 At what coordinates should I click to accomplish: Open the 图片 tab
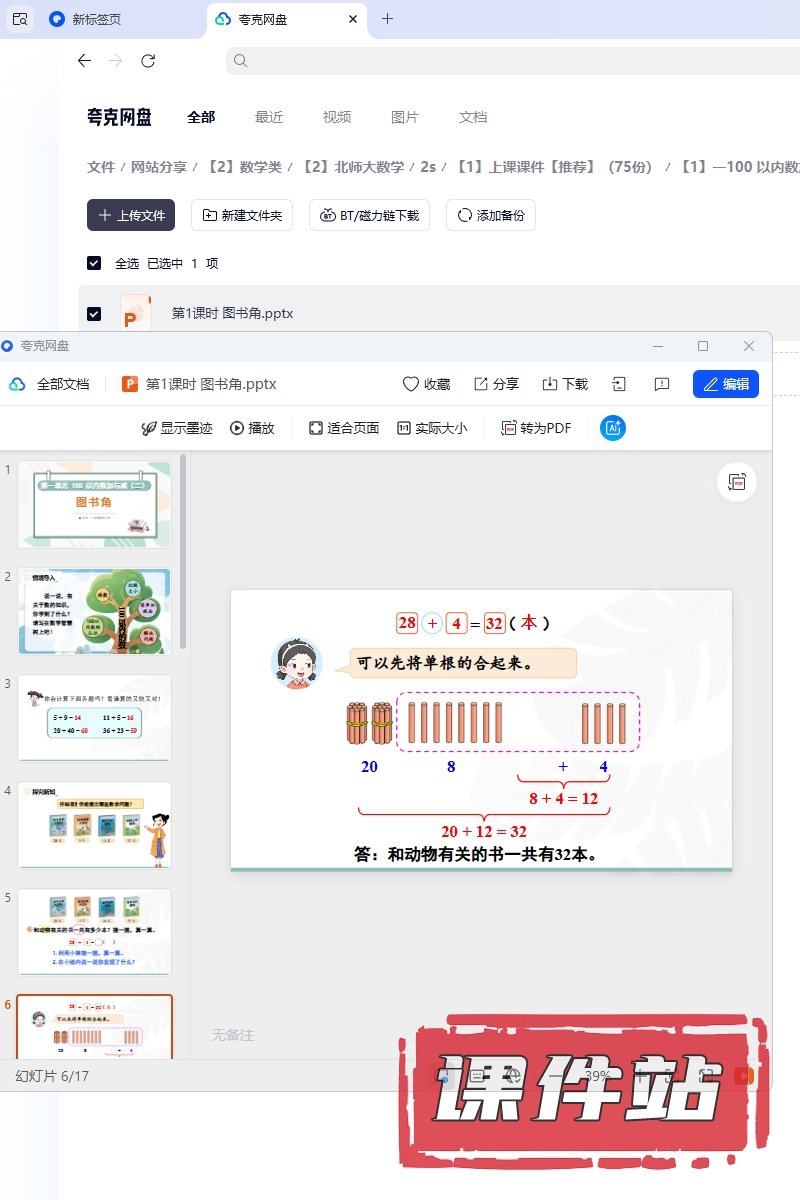405,117
